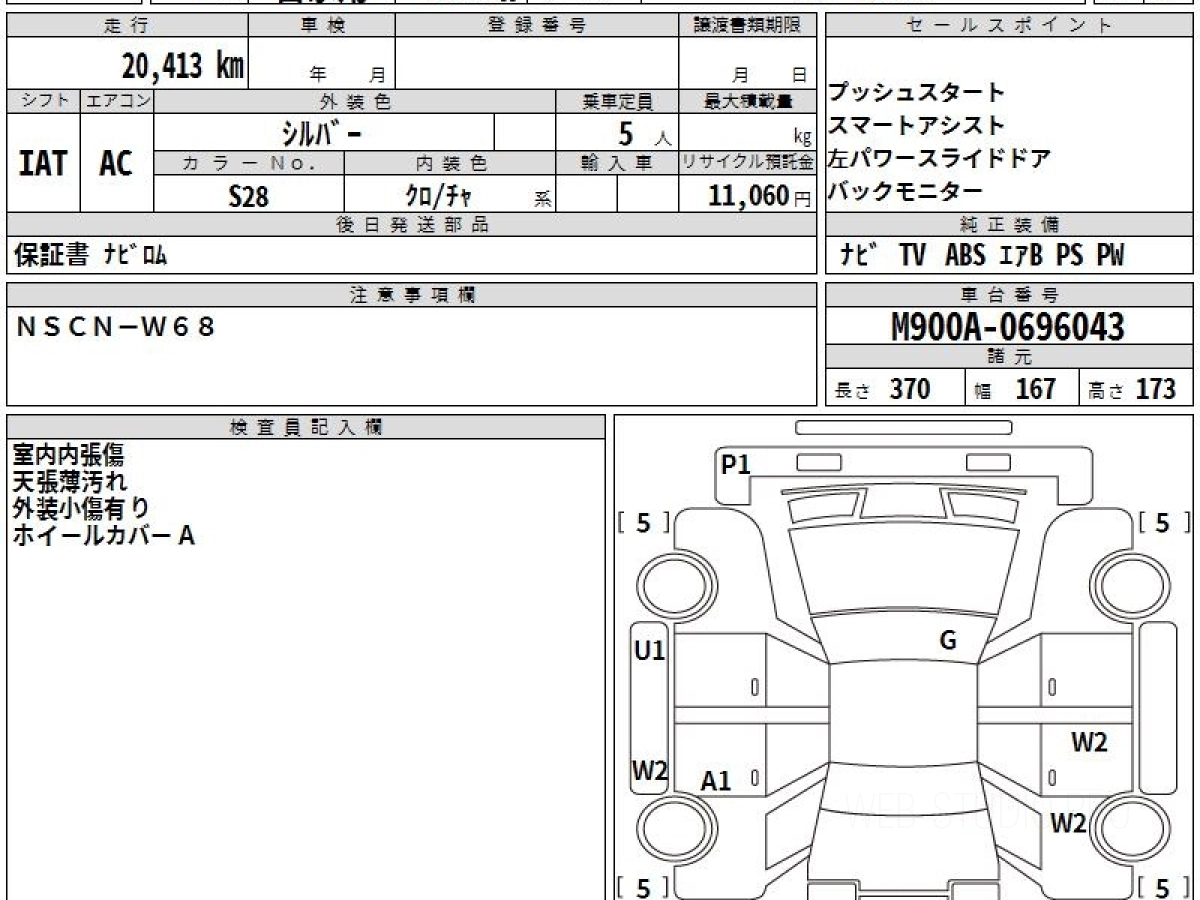Screen dimensions: 1200x900
Task: Select the mileage value 20,413 km
Action: pyautogui.click(x=183, y=66)
